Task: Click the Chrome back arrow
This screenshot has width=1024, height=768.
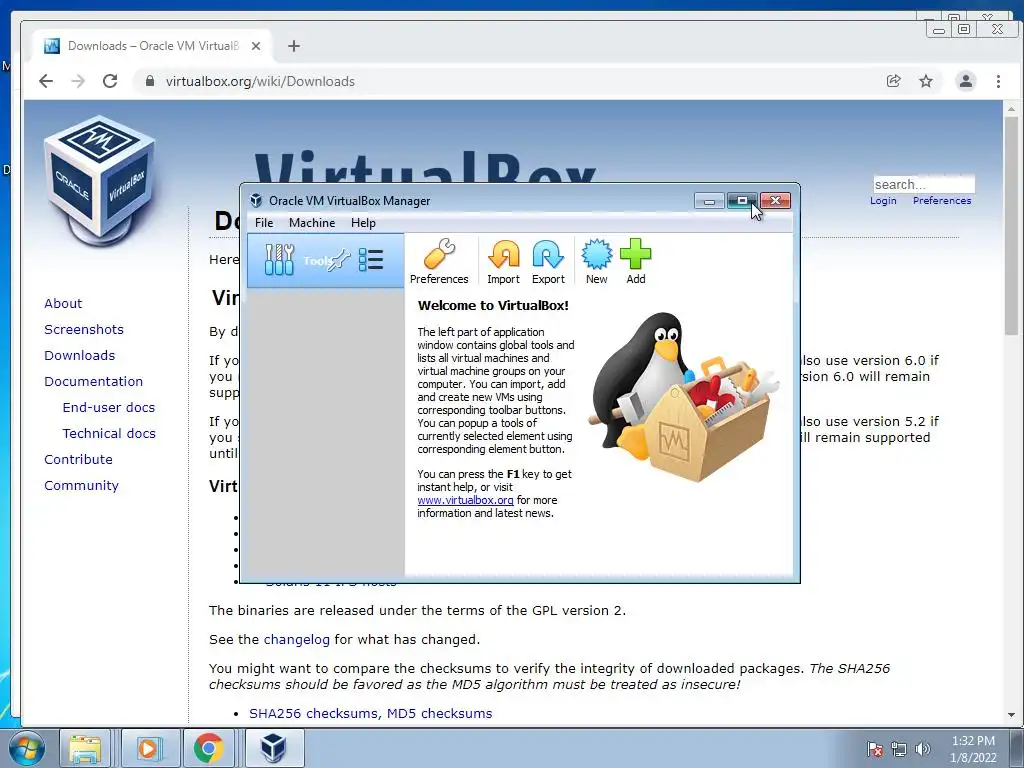Action: pos(46,81)
